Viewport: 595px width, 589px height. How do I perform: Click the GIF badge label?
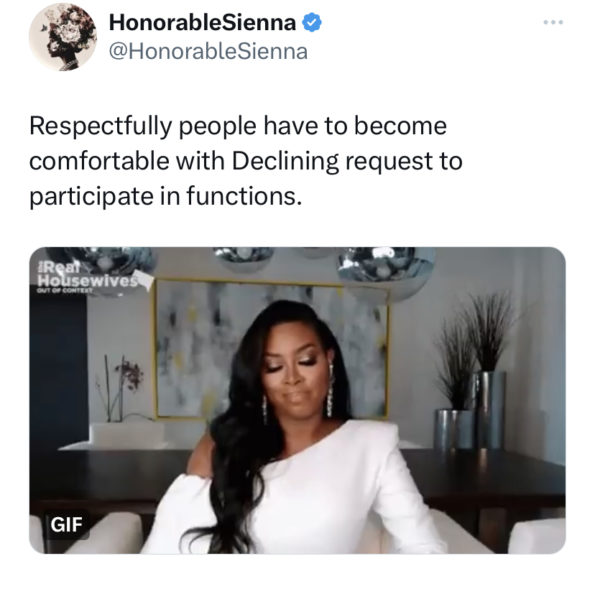(x=66, y=524)
